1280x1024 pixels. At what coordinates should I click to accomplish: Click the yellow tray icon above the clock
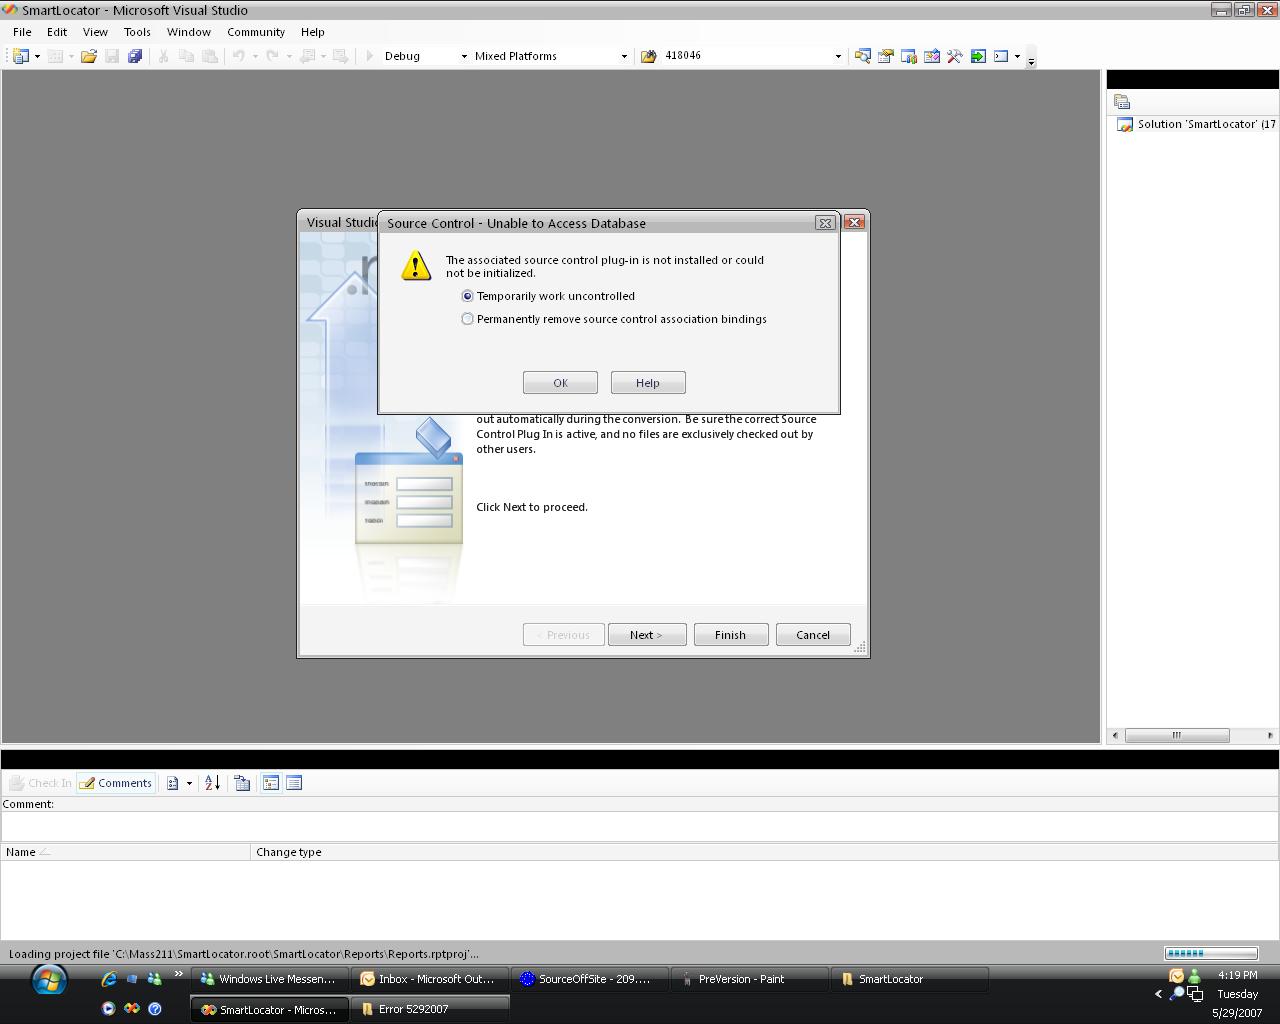pyautogui.click(x=1176, y=975)
